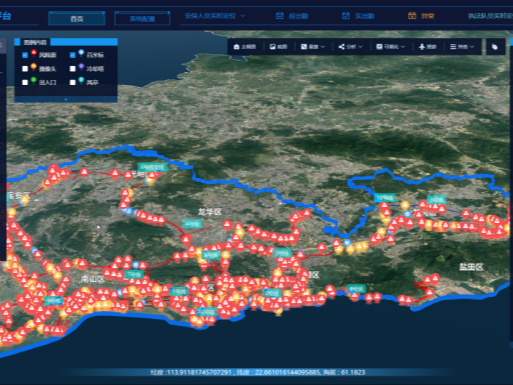Open the 其他 list menu dropdown
Viewport: 513px width, 385px height.
pyautogui.click(x=462, y=47)
